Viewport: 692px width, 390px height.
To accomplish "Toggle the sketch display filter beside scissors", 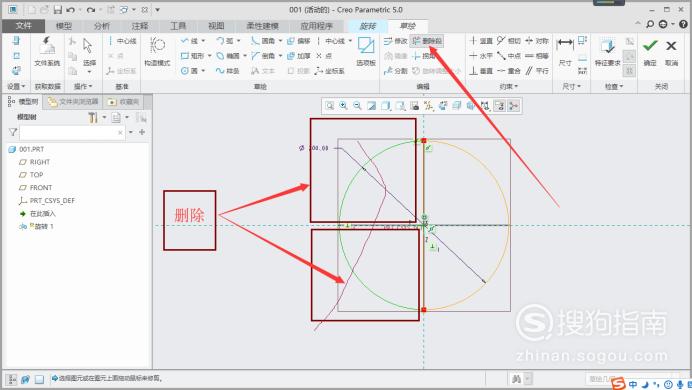I will [x=500, y=106].
